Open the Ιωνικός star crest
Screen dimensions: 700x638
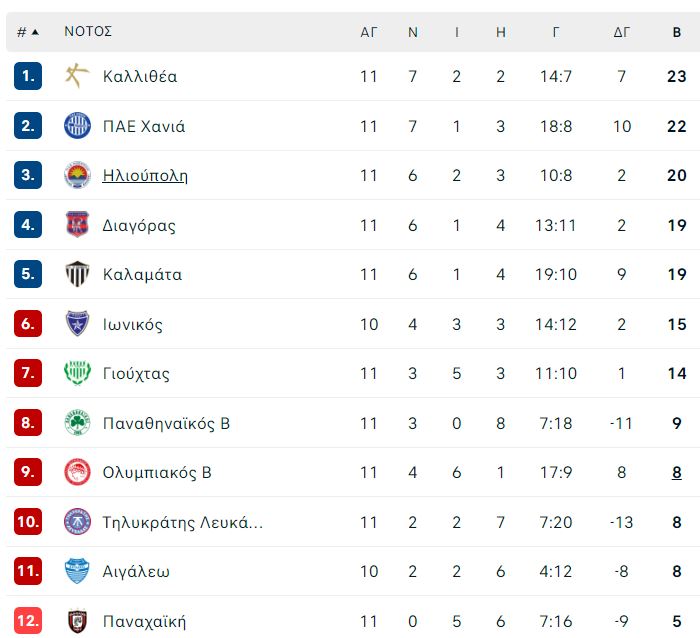[x=77, y=323]
